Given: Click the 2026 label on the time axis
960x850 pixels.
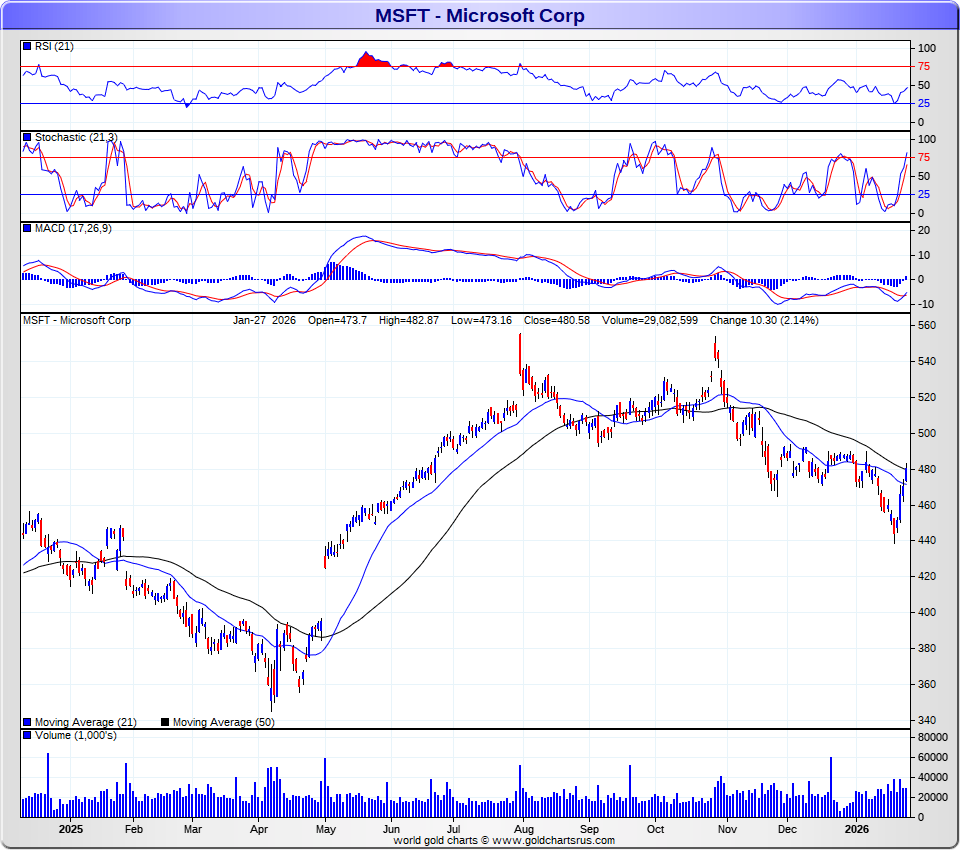Looking at the screenshot, I should click(x=857, y=829).
